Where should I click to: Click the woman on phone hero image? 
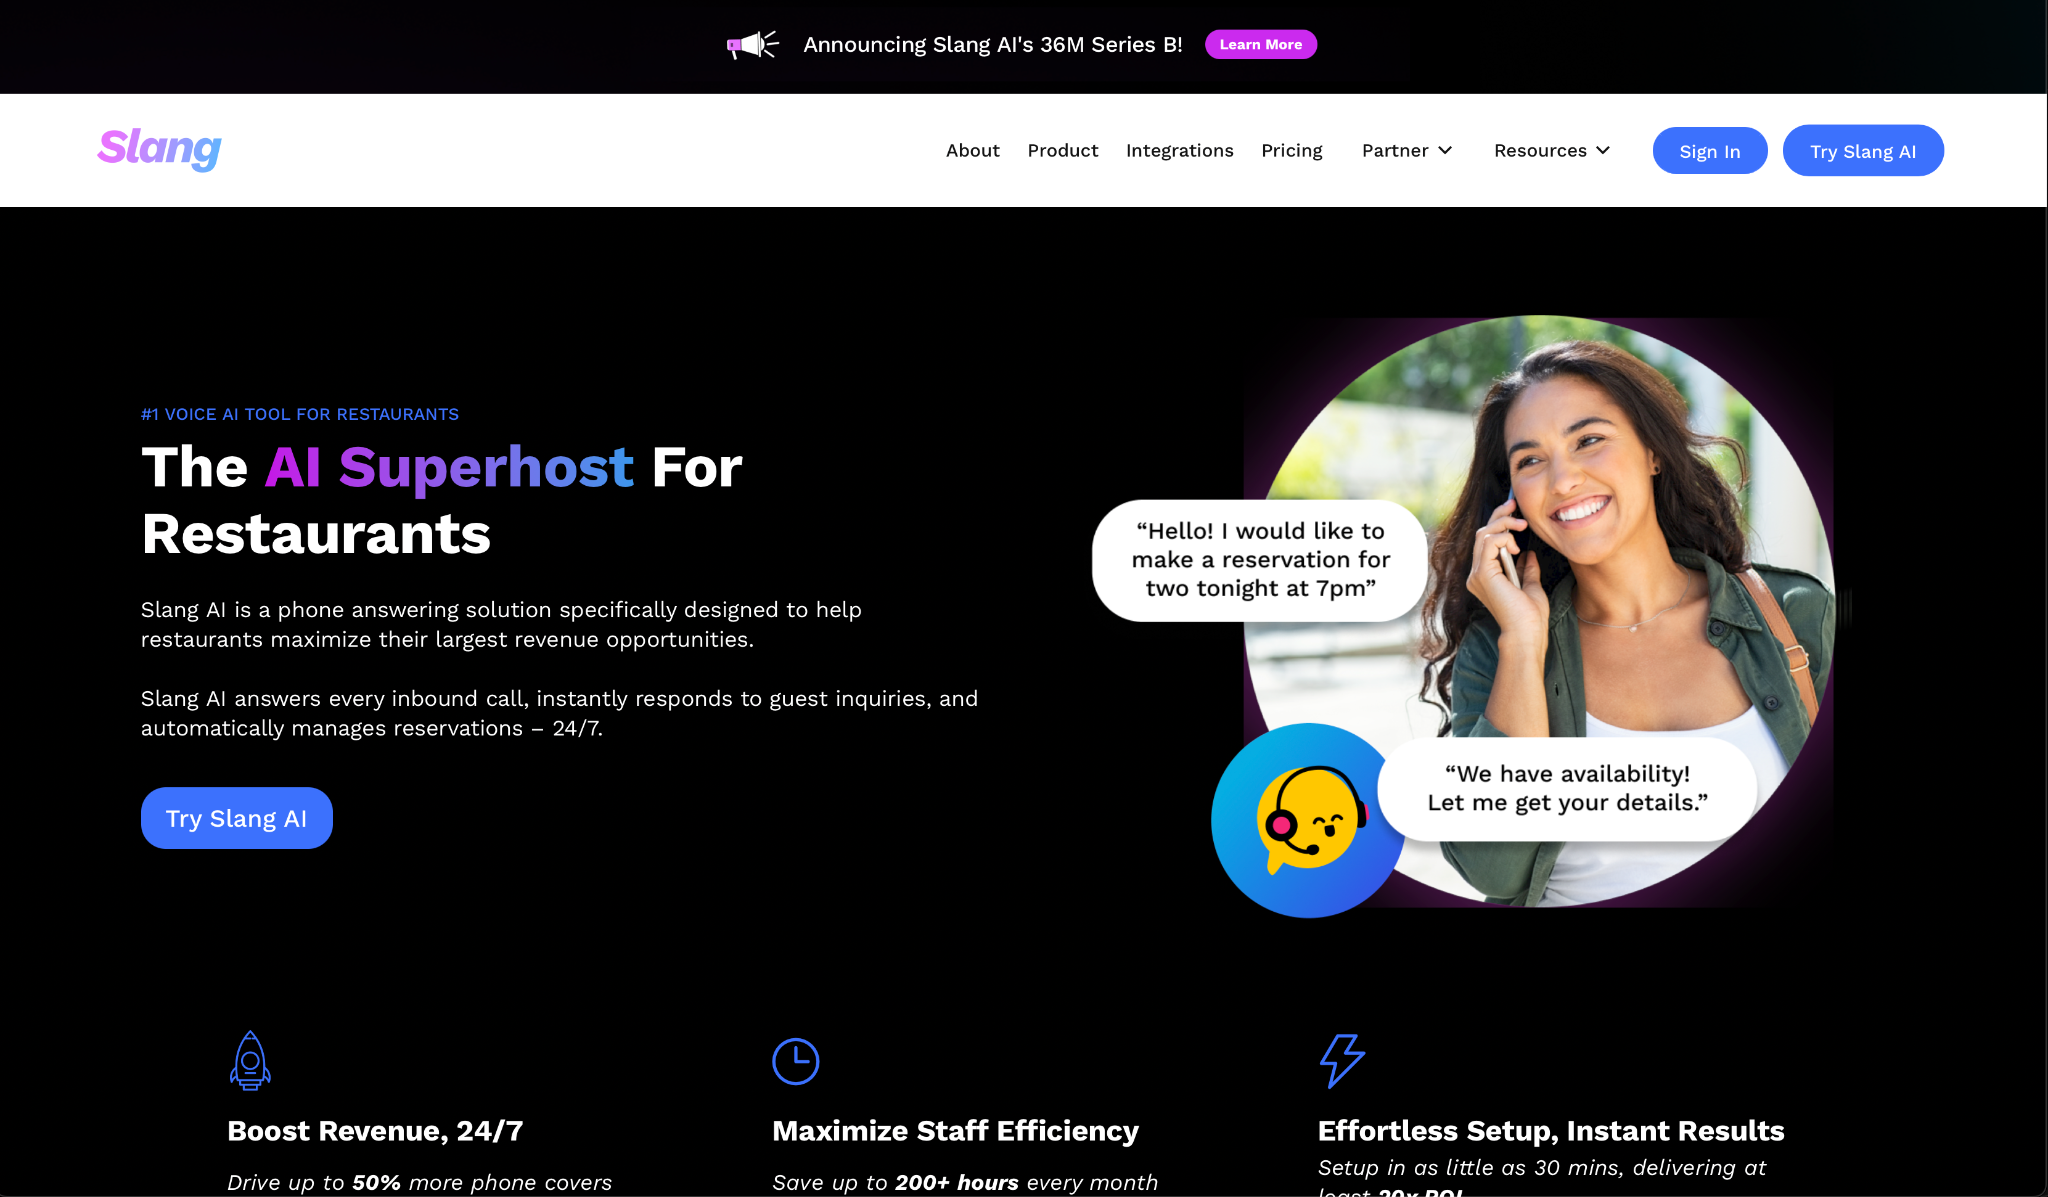click(x=1600, y=560)
